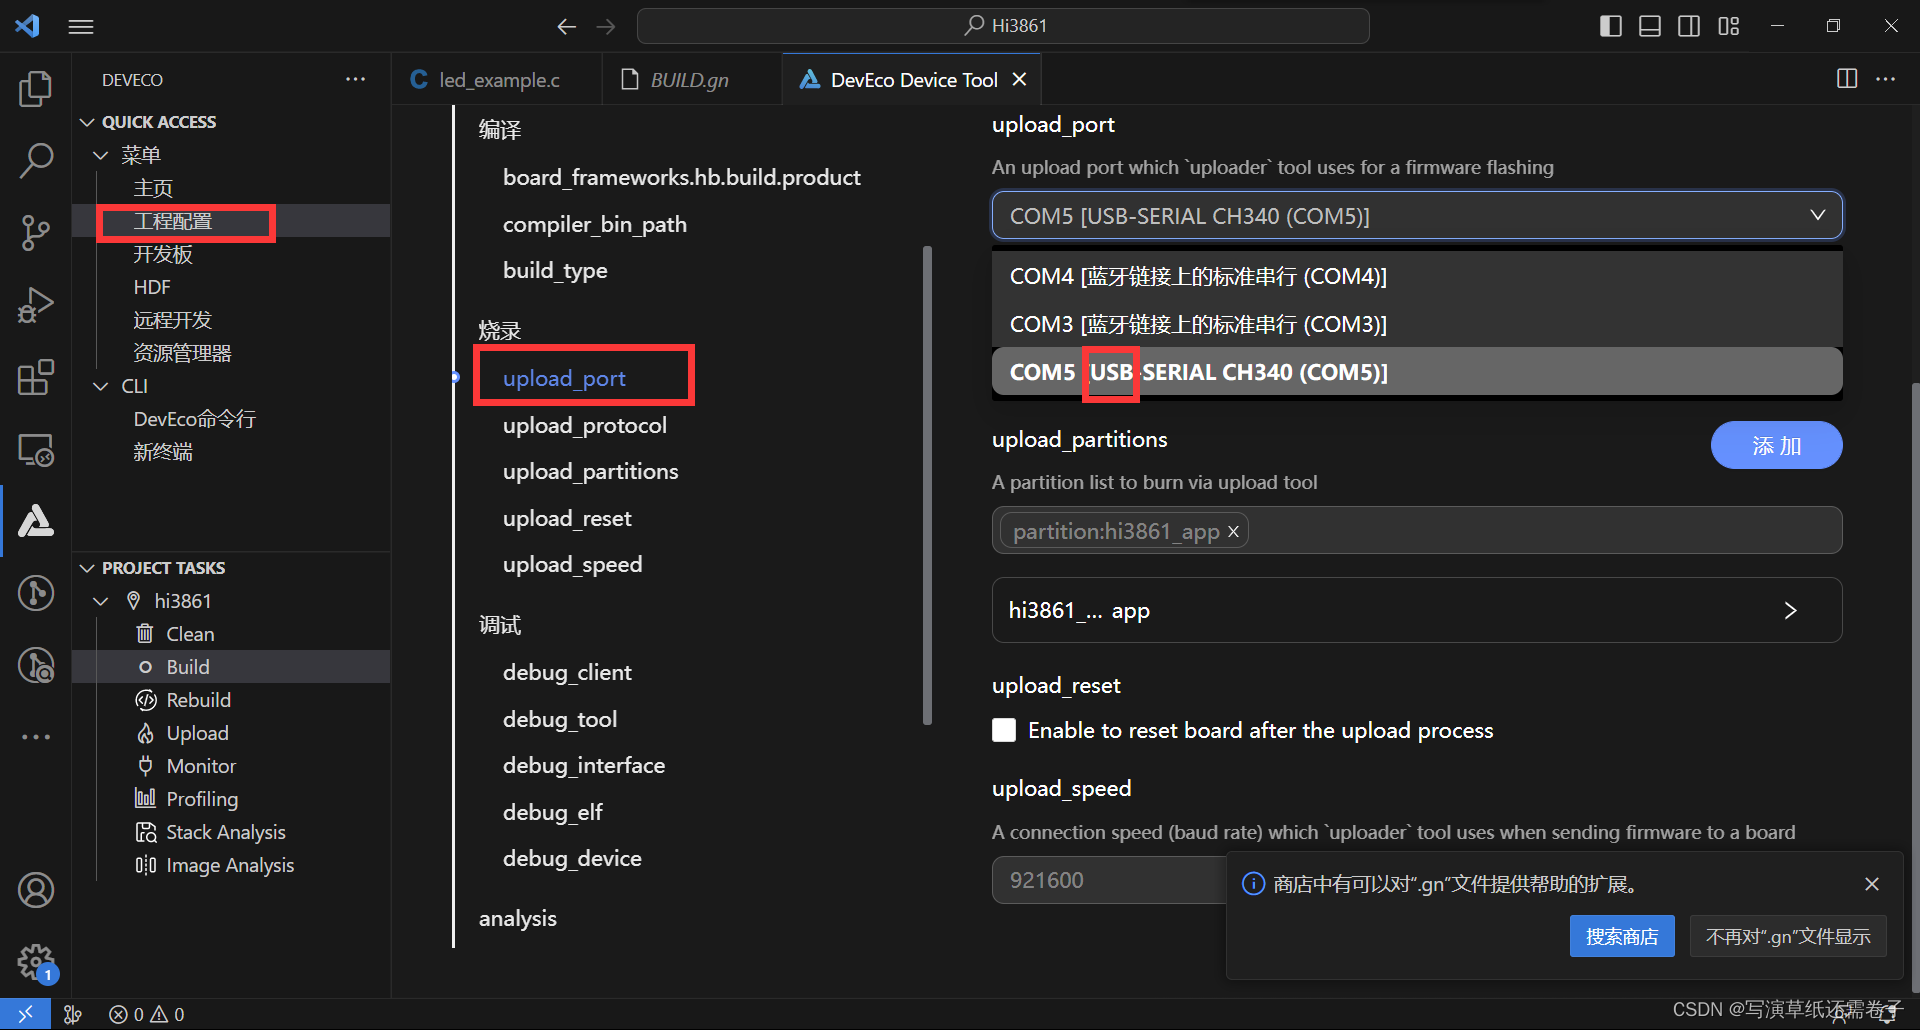Collapse the 菜单 tree group
Image resolution: width=1920 pixels, height=1030 pixels.
100,155
